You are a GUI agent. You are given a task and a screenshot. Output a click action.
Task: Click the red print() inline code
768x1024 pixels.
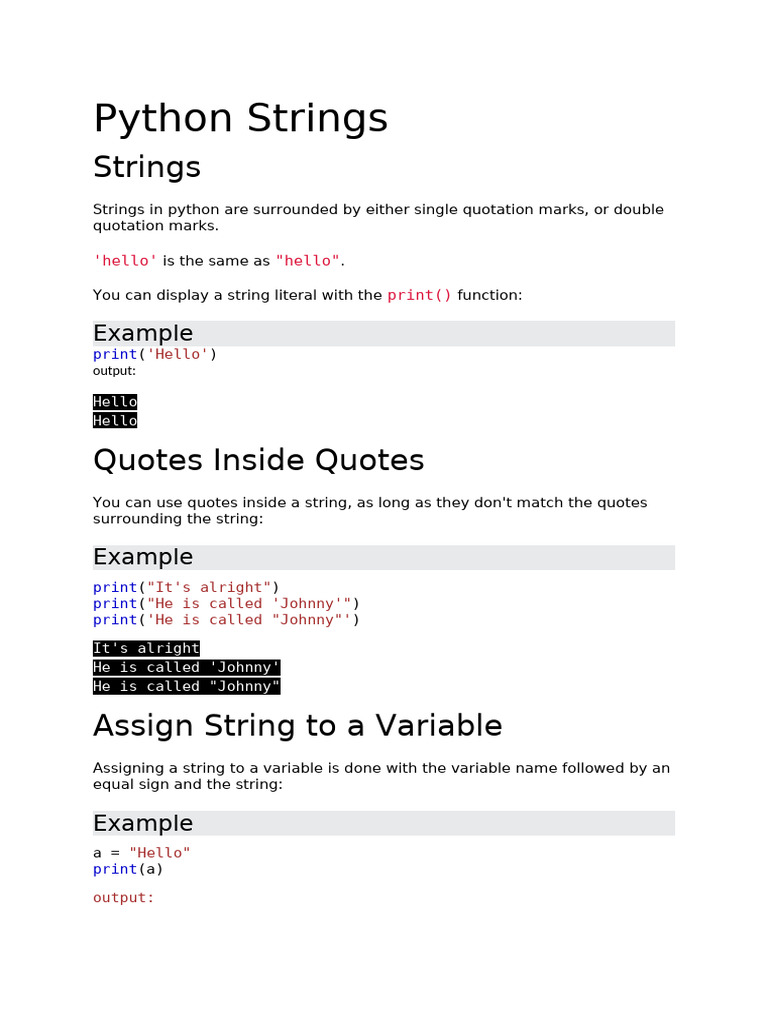tap(419, 295)
